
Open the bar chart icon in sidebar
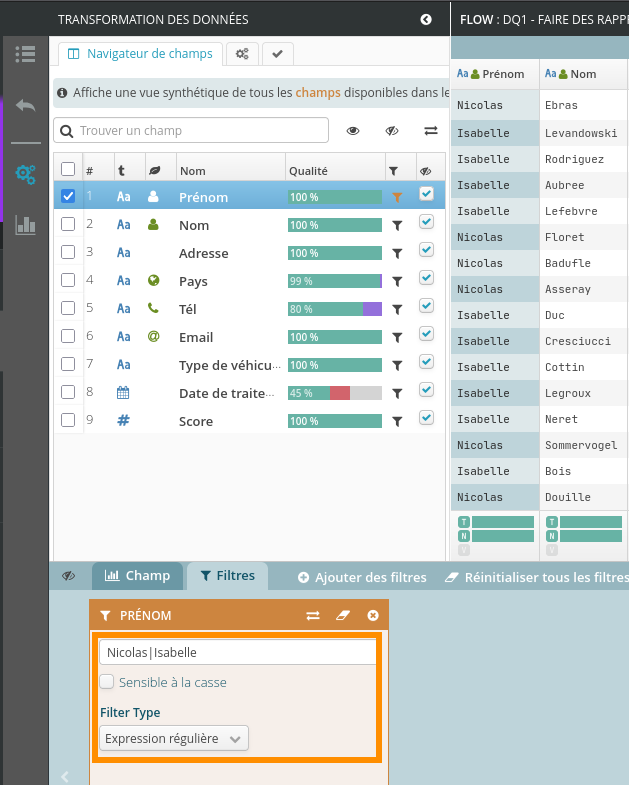[x=26, y=225]
